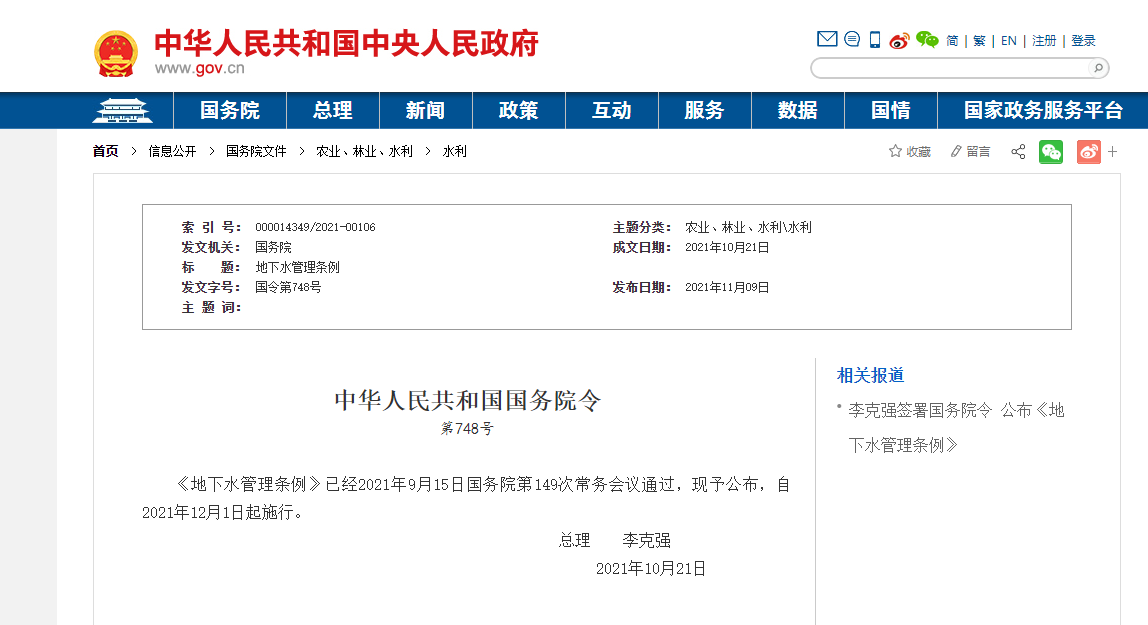The width and height of the screenshot is (1148, 625).
Task: Click the mobile phone icon in header
Action: click(875, 40)
